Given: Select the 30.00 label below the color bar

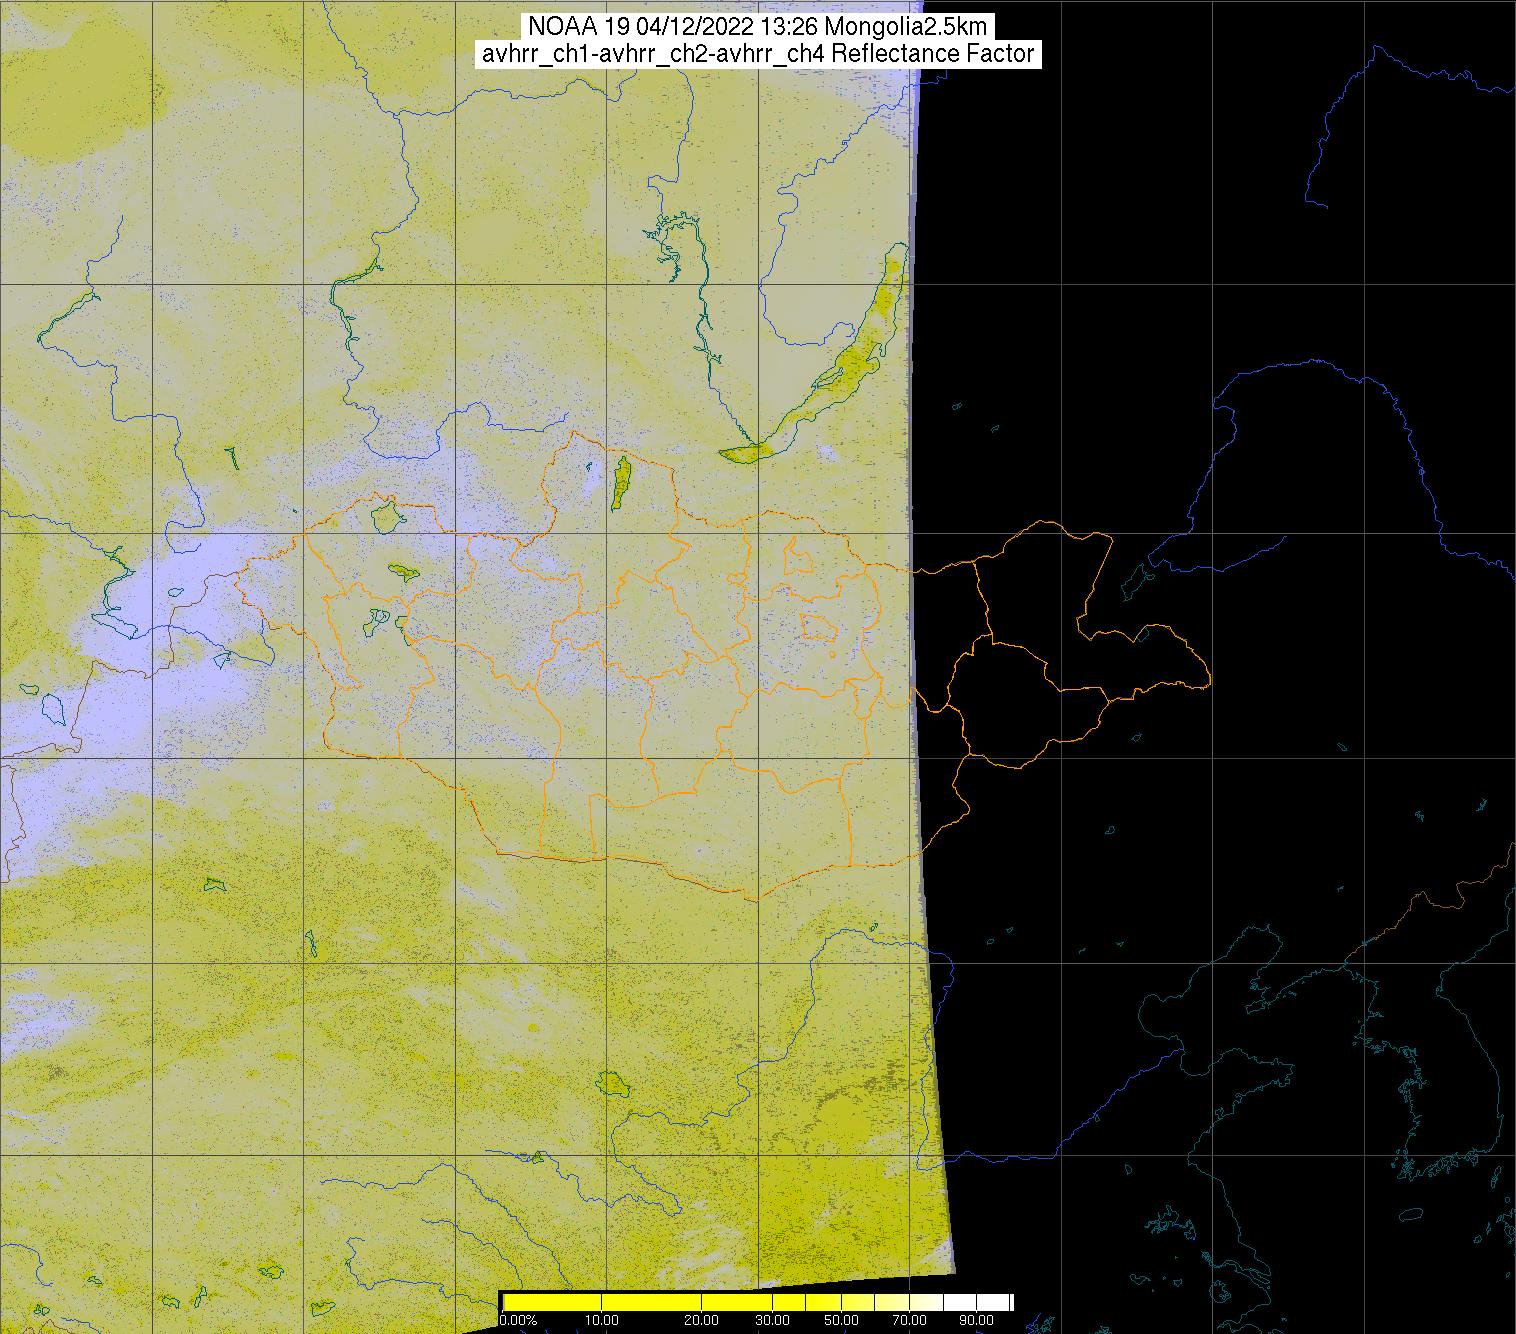Looking at the screenshot, I should pos(771,1321).
